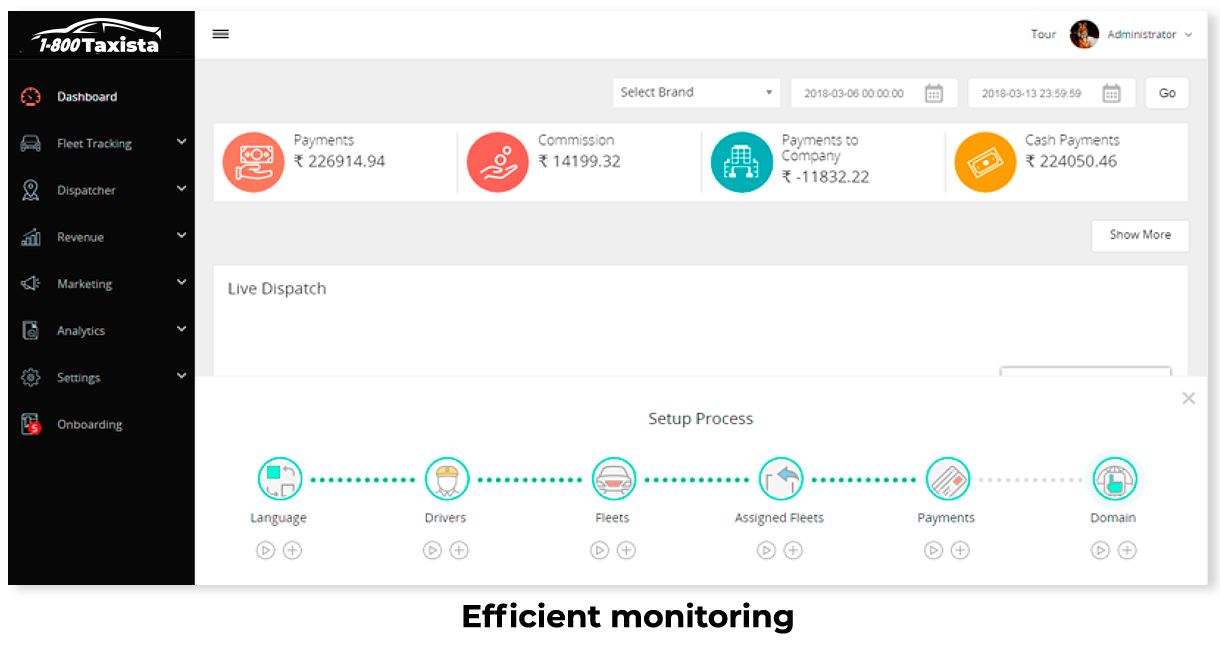Click the Go button
Image resolution: width=1220 pixels, height=657 pixels.
(1167, 93)
